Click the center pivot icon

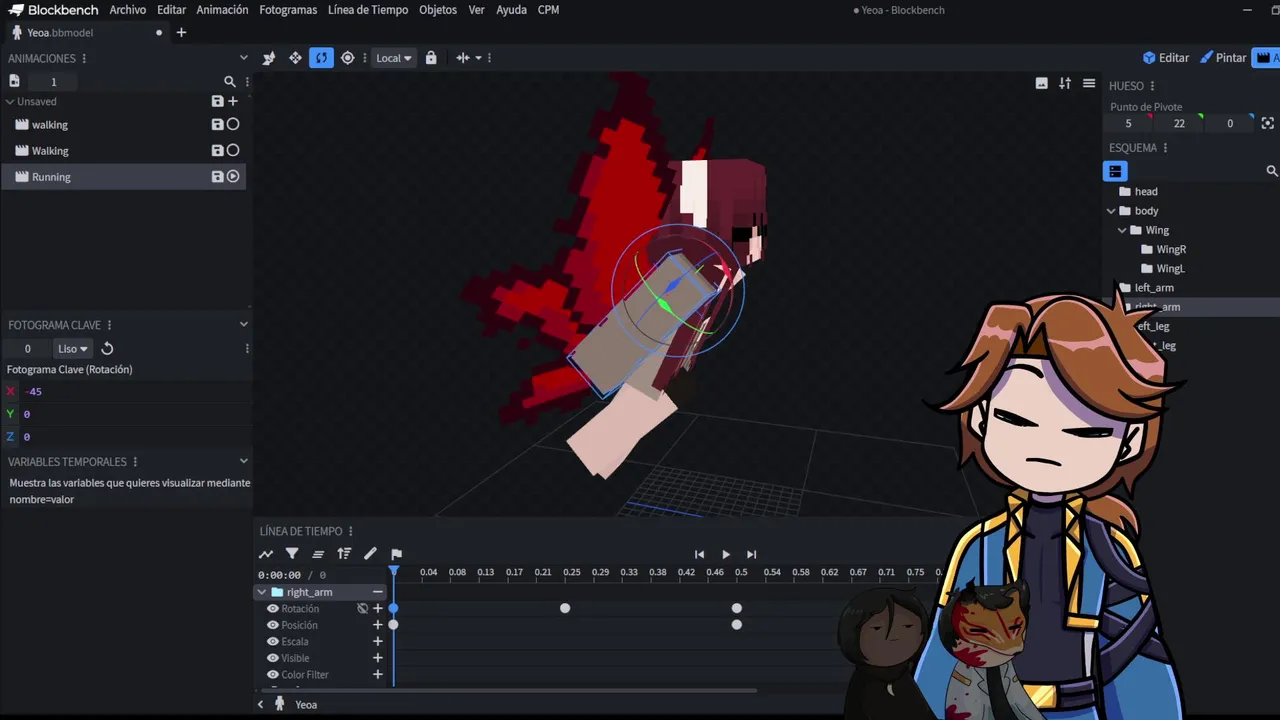(1268, 123)
